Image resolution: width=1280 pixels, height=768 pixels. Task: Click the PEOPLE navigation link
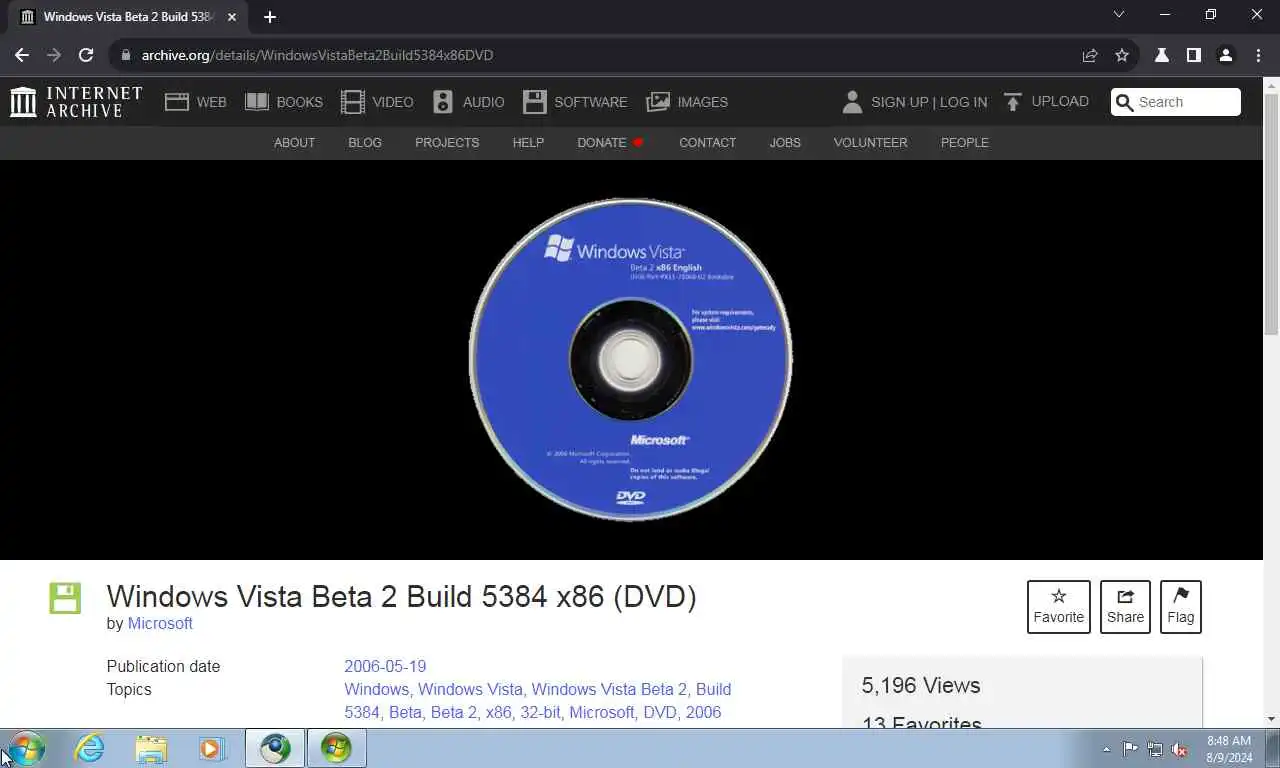pyautogui.click(x=964, y=143)
